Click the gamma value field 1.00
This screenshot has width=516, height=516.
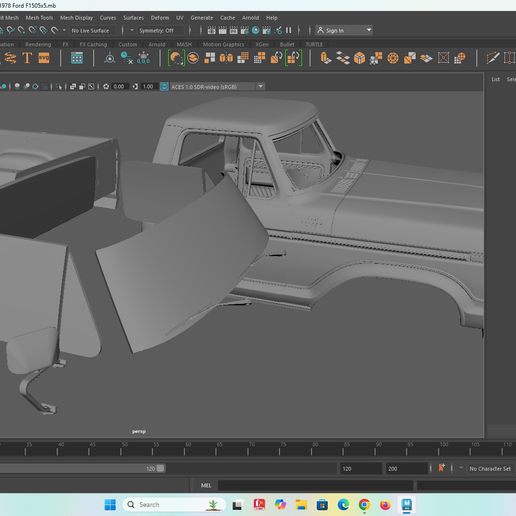(x=148, y=87)
